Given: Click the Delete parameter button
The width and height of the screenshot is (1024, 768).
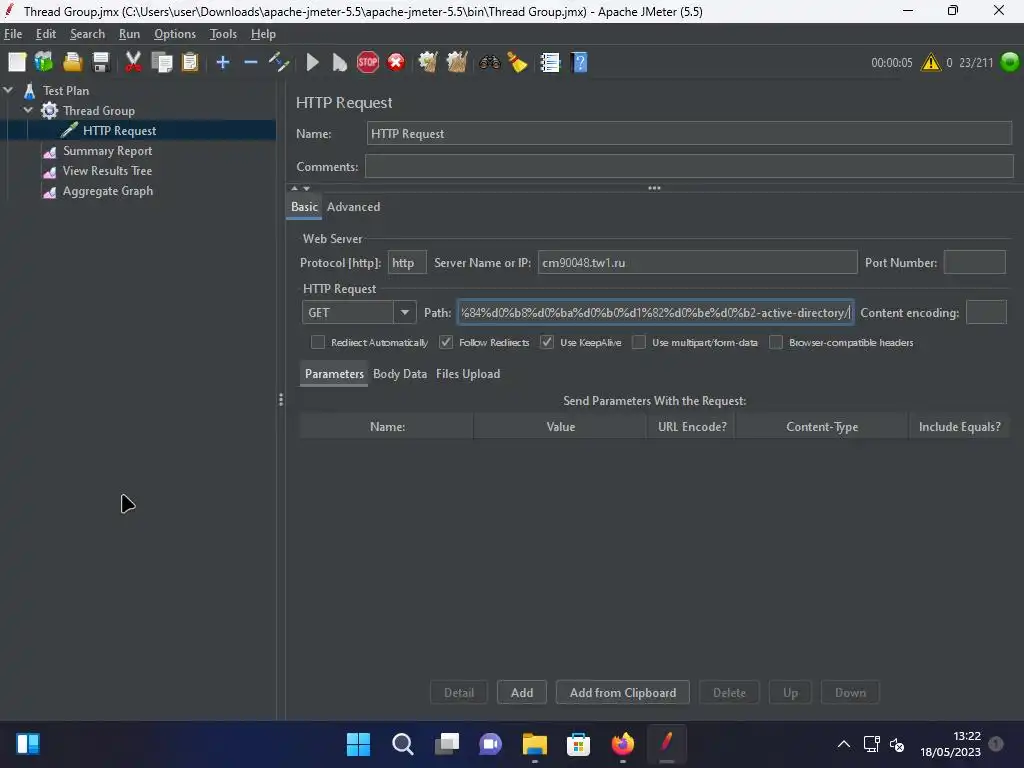Looking at the screenshot, I should pos(729,692).
